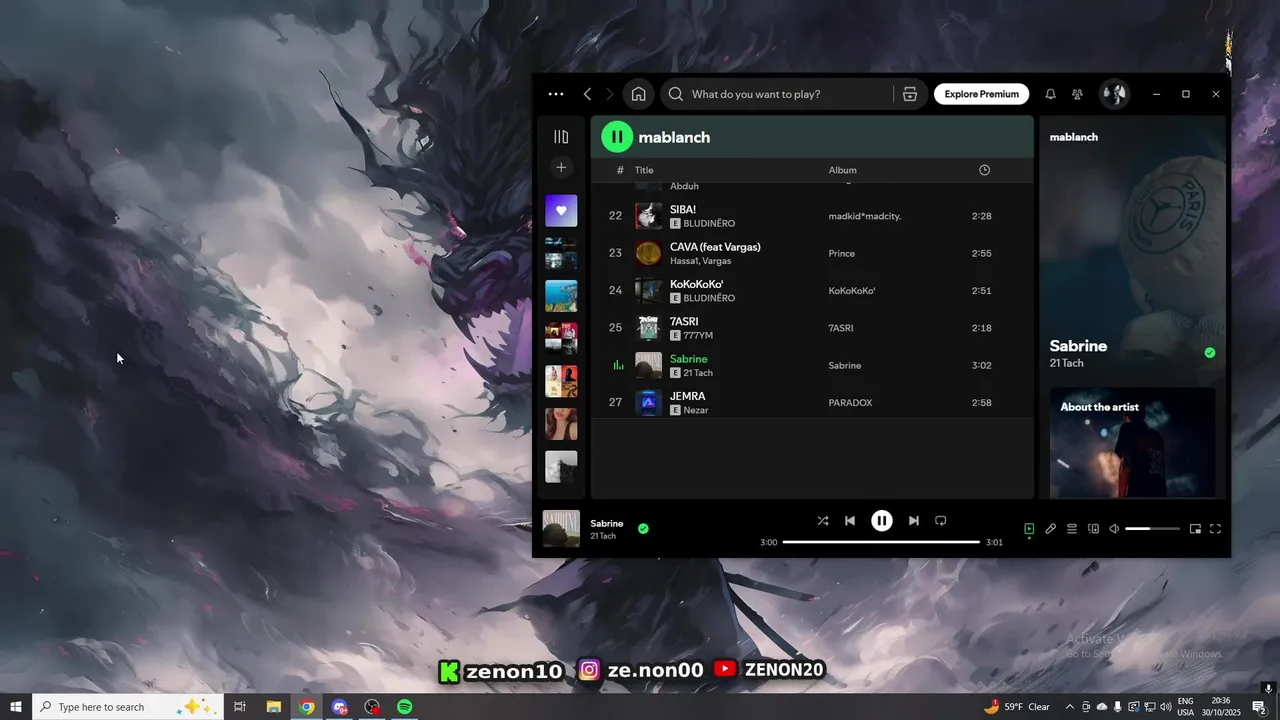Toggle the saved check in player bar

[x=643, y=528]
